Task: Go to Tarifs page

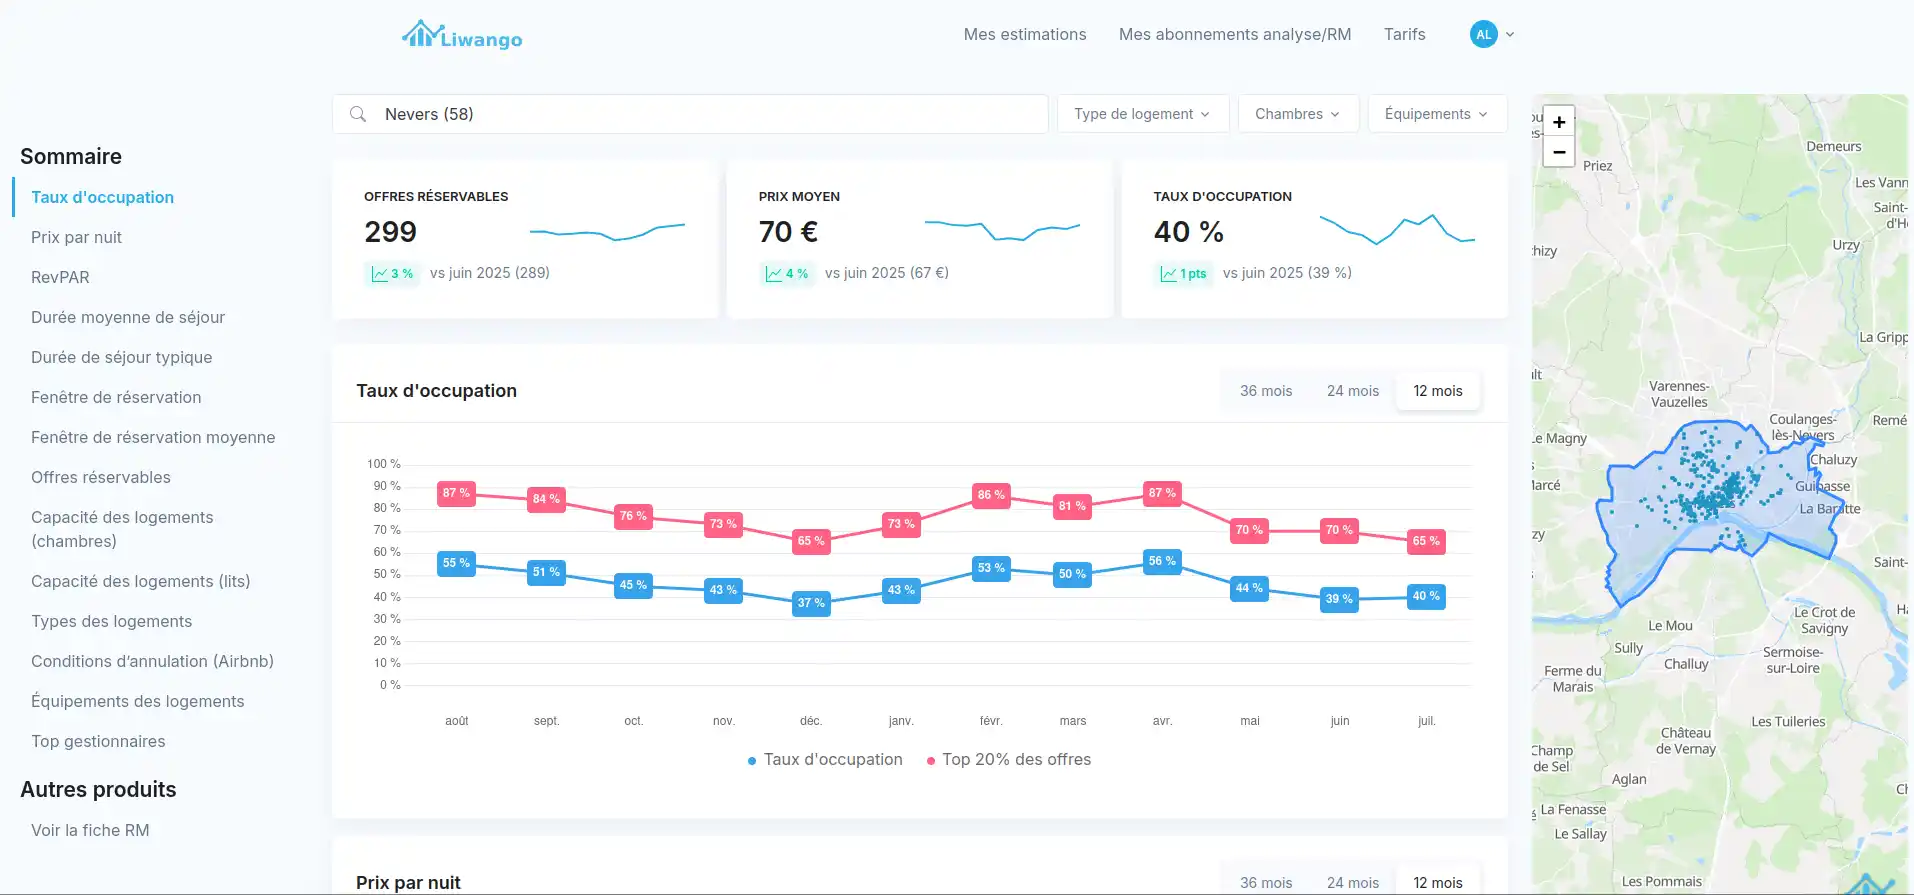Action: tap(1404, 34)
